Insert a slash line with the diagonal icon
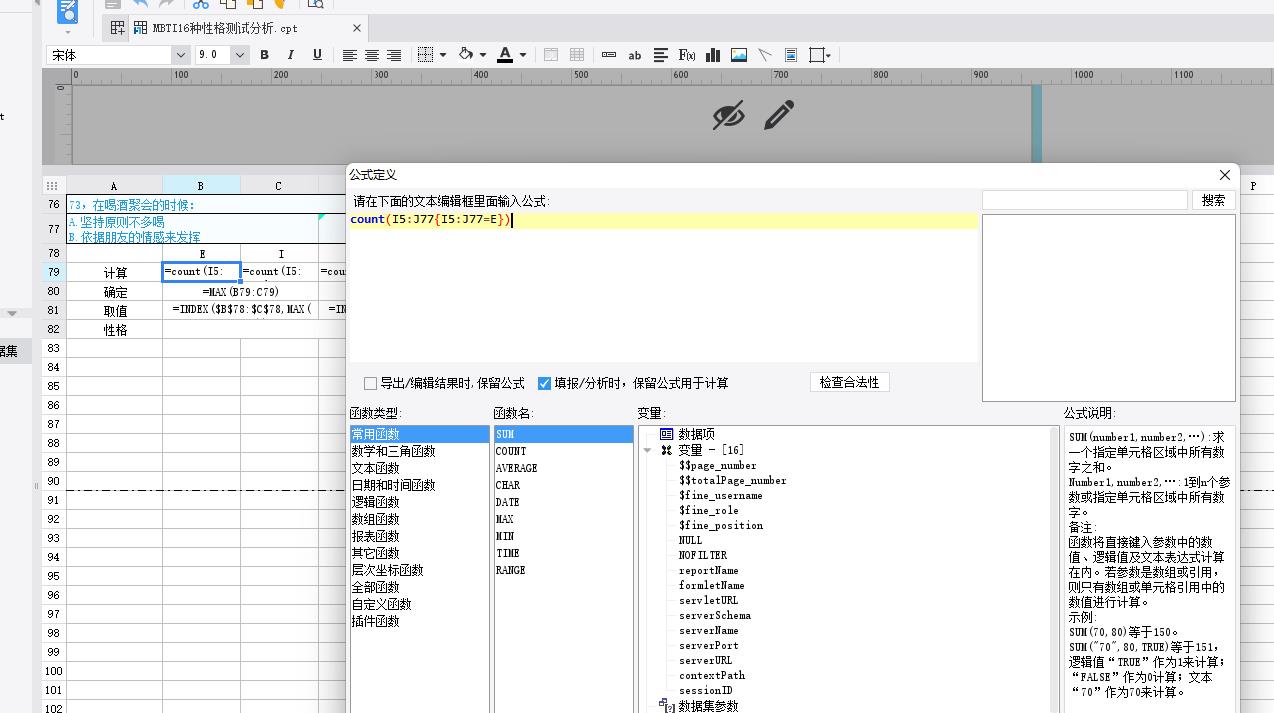The image size is (1274, 713). click(x=765, y=55)
